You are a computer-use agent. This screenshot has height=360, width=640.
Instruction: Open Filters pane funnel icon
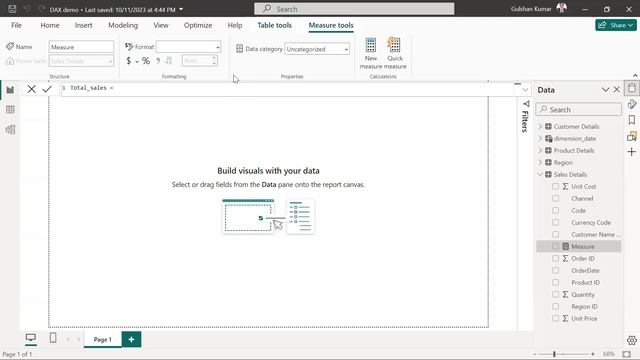point(526,104)
